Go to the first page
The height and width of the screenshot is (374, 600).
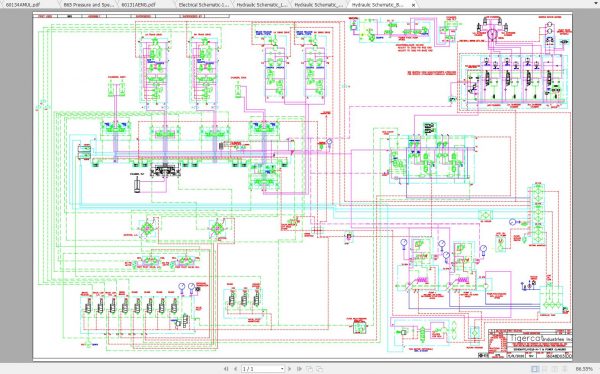tap(226, 369)
